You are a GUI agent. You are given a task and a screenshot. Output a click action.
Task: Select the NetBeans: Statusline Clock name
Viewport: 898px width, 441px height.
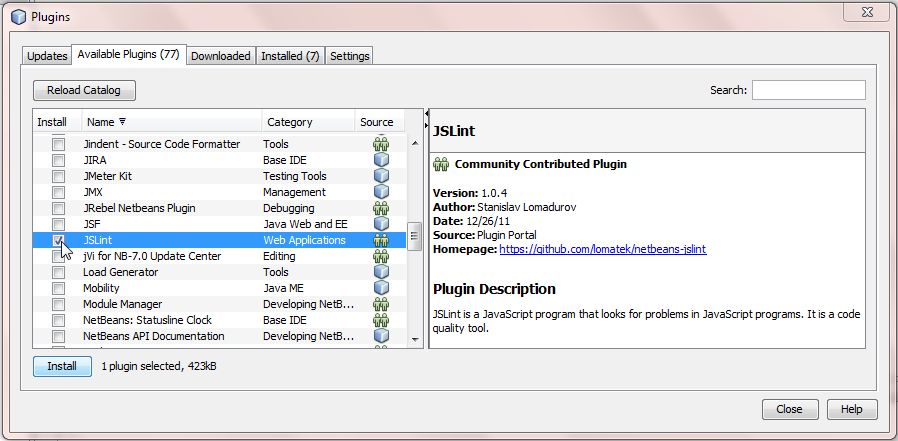(147, 320)
